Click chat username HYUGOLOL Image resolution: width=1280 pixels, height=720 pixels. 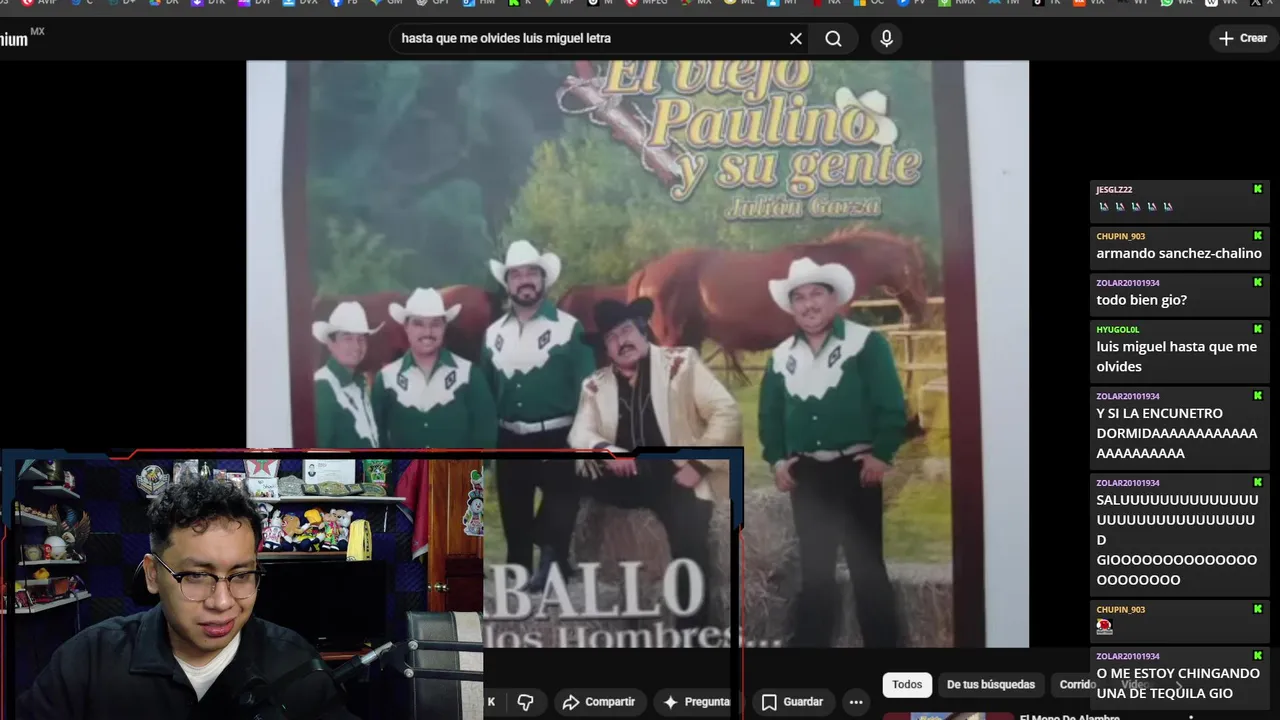click(x=1118, y=330)
